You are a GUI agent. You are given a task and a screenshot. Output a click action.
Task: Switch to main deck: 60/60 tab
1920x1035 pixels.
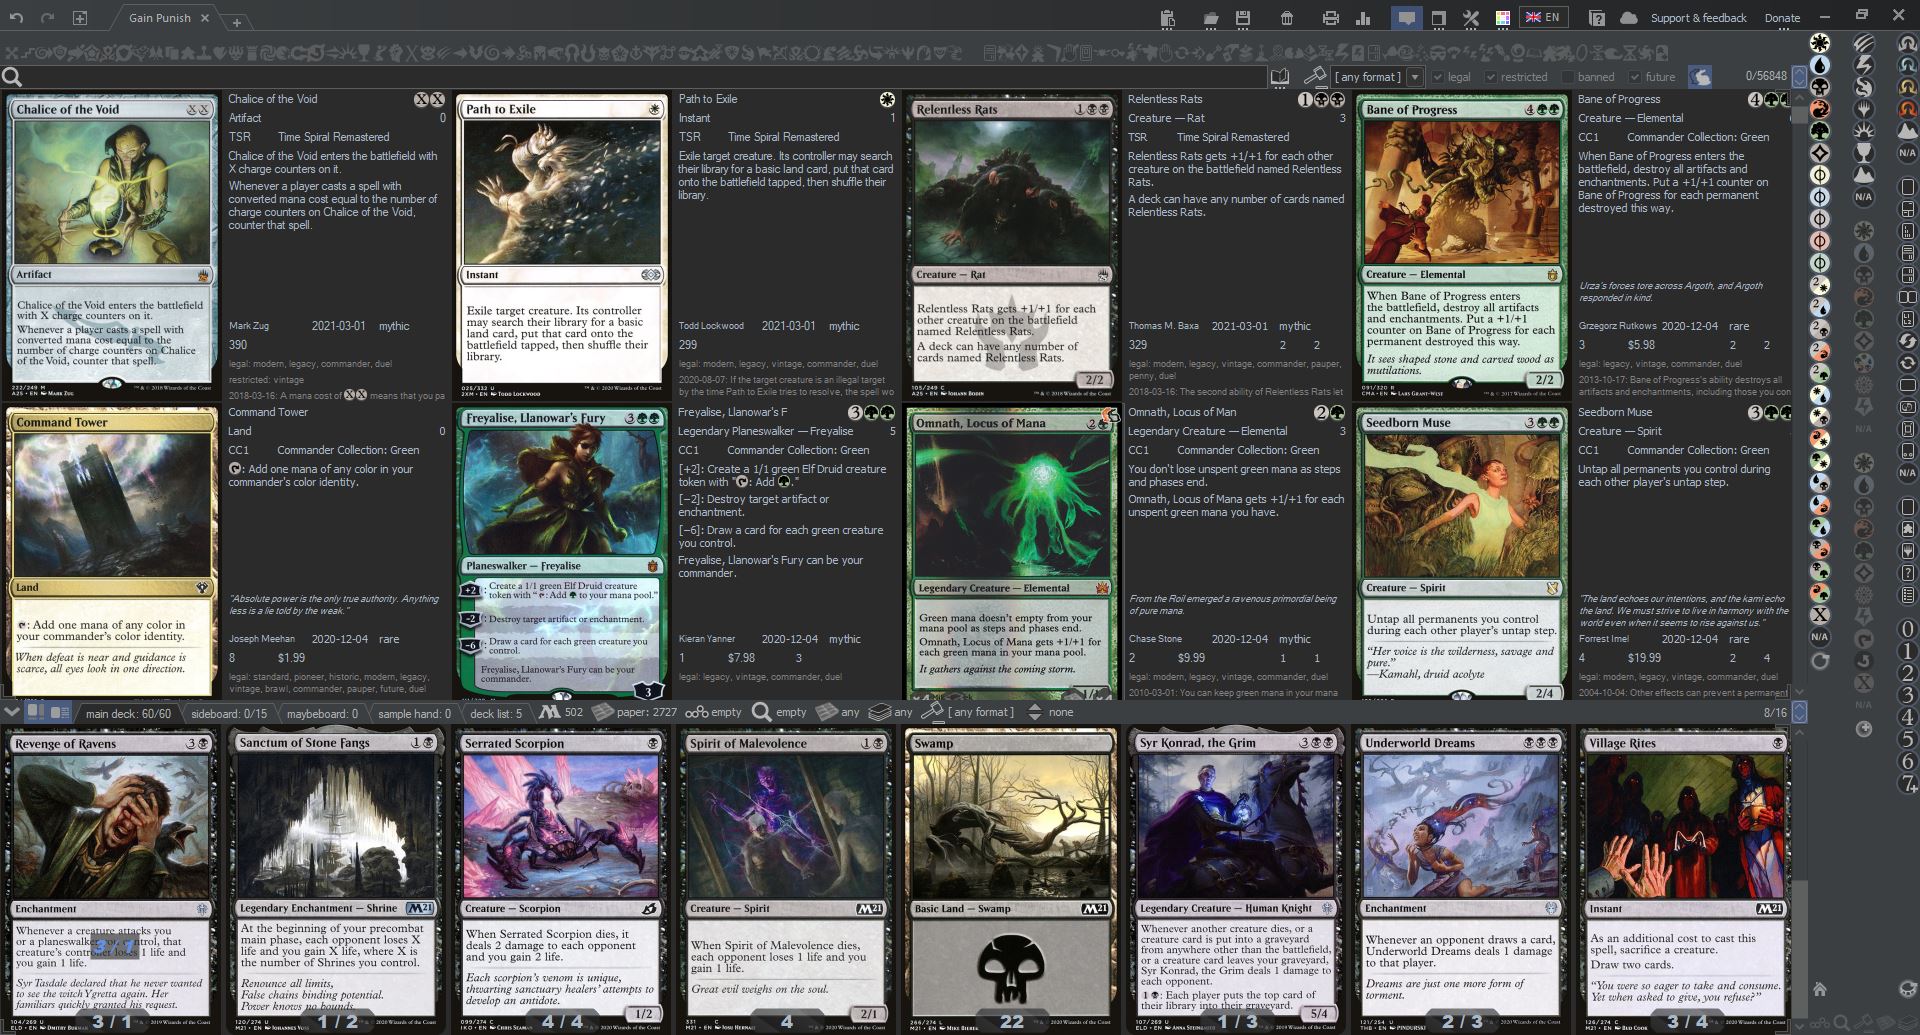128,713
